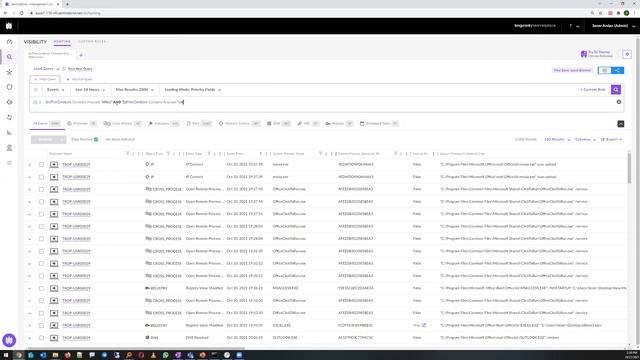Open the chart reports icon in the sidebar

[9, 133]
